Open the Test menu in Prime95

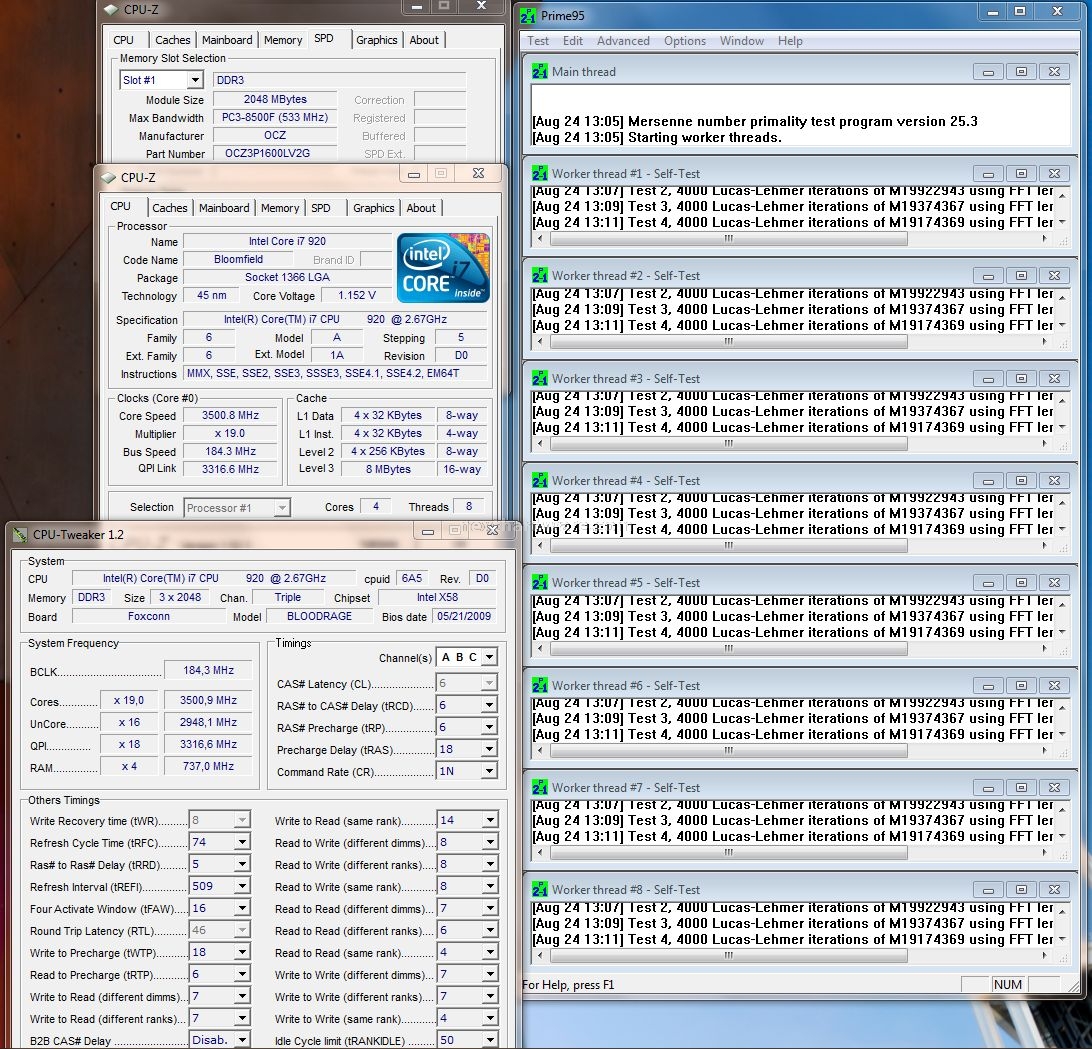(538, 41)
